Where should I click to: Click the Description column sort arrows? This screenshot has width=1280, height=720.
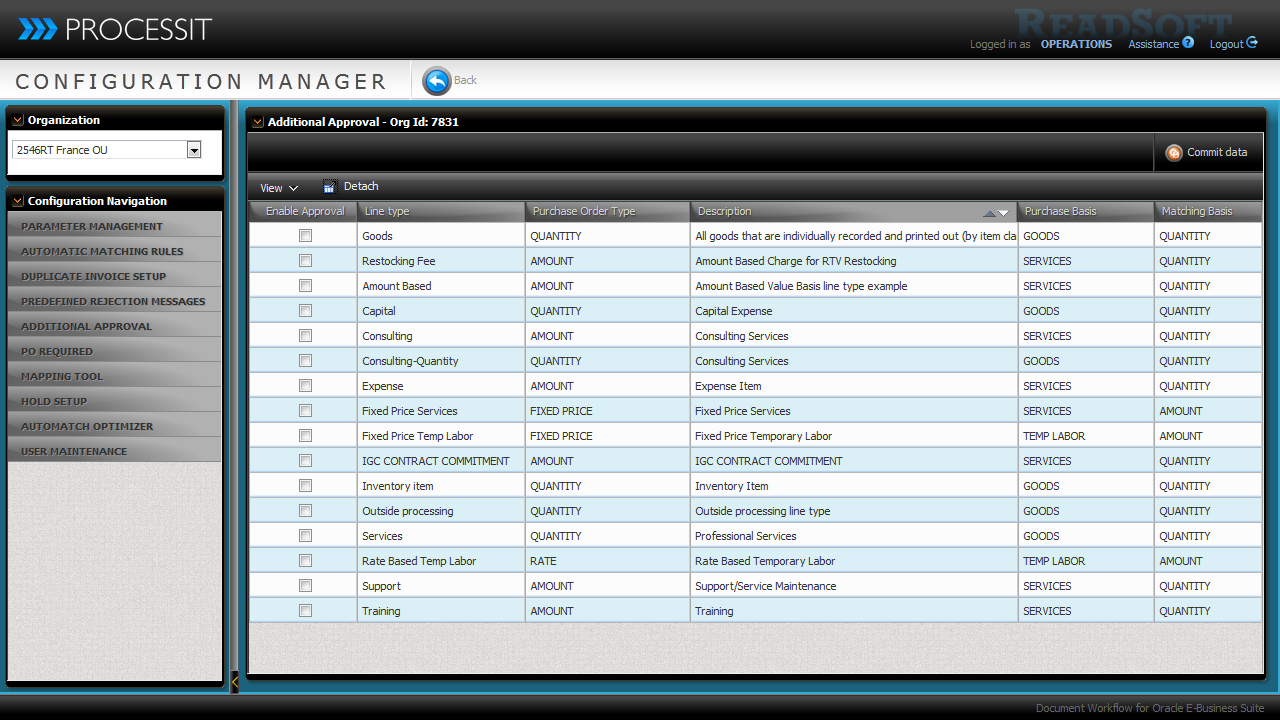tap(996, 212)
